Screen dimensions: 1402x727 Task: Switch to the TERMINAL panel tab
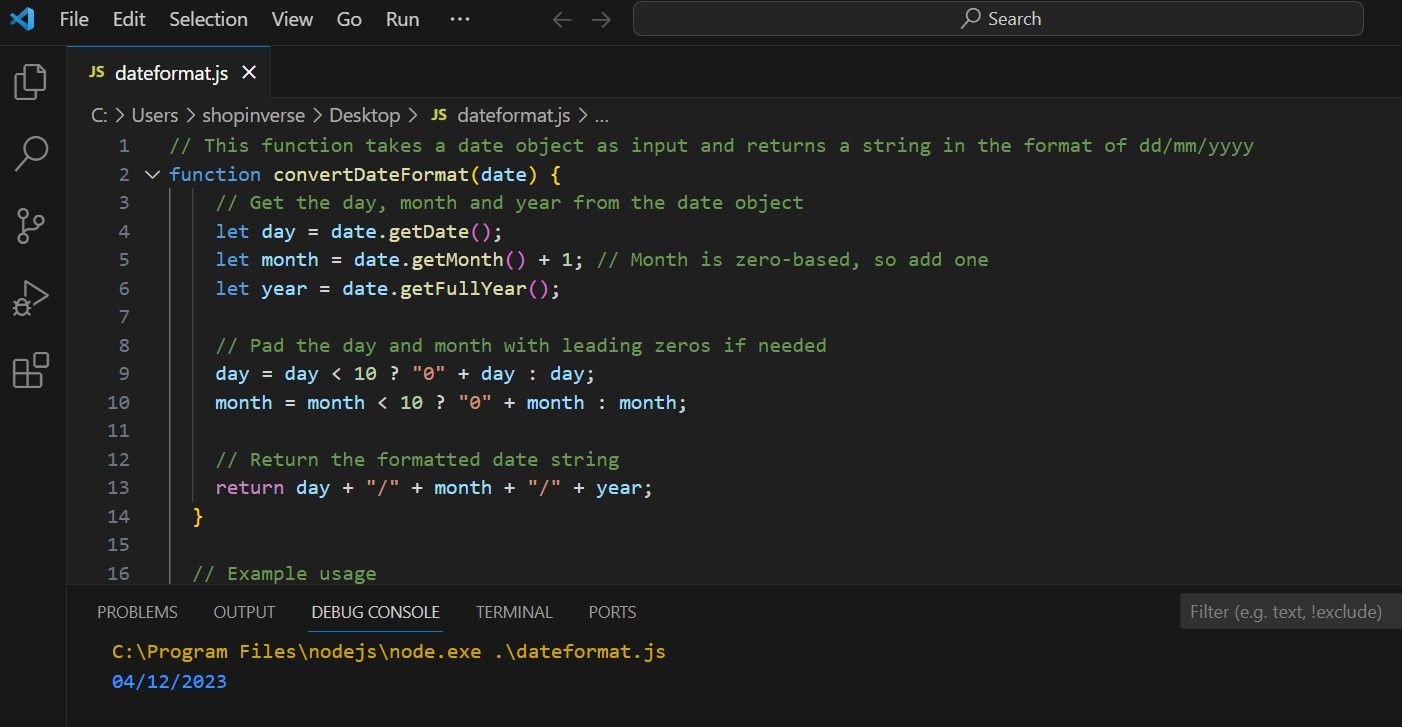click(514, 612)
